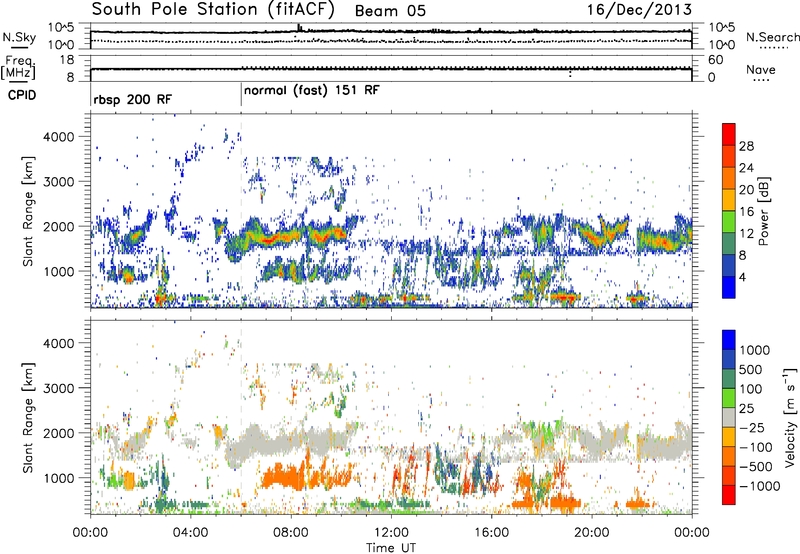Viewport: 800px width, 554px height.
Task: Click the '28' tick on the Power scale
Action: (x=746, y=146)
